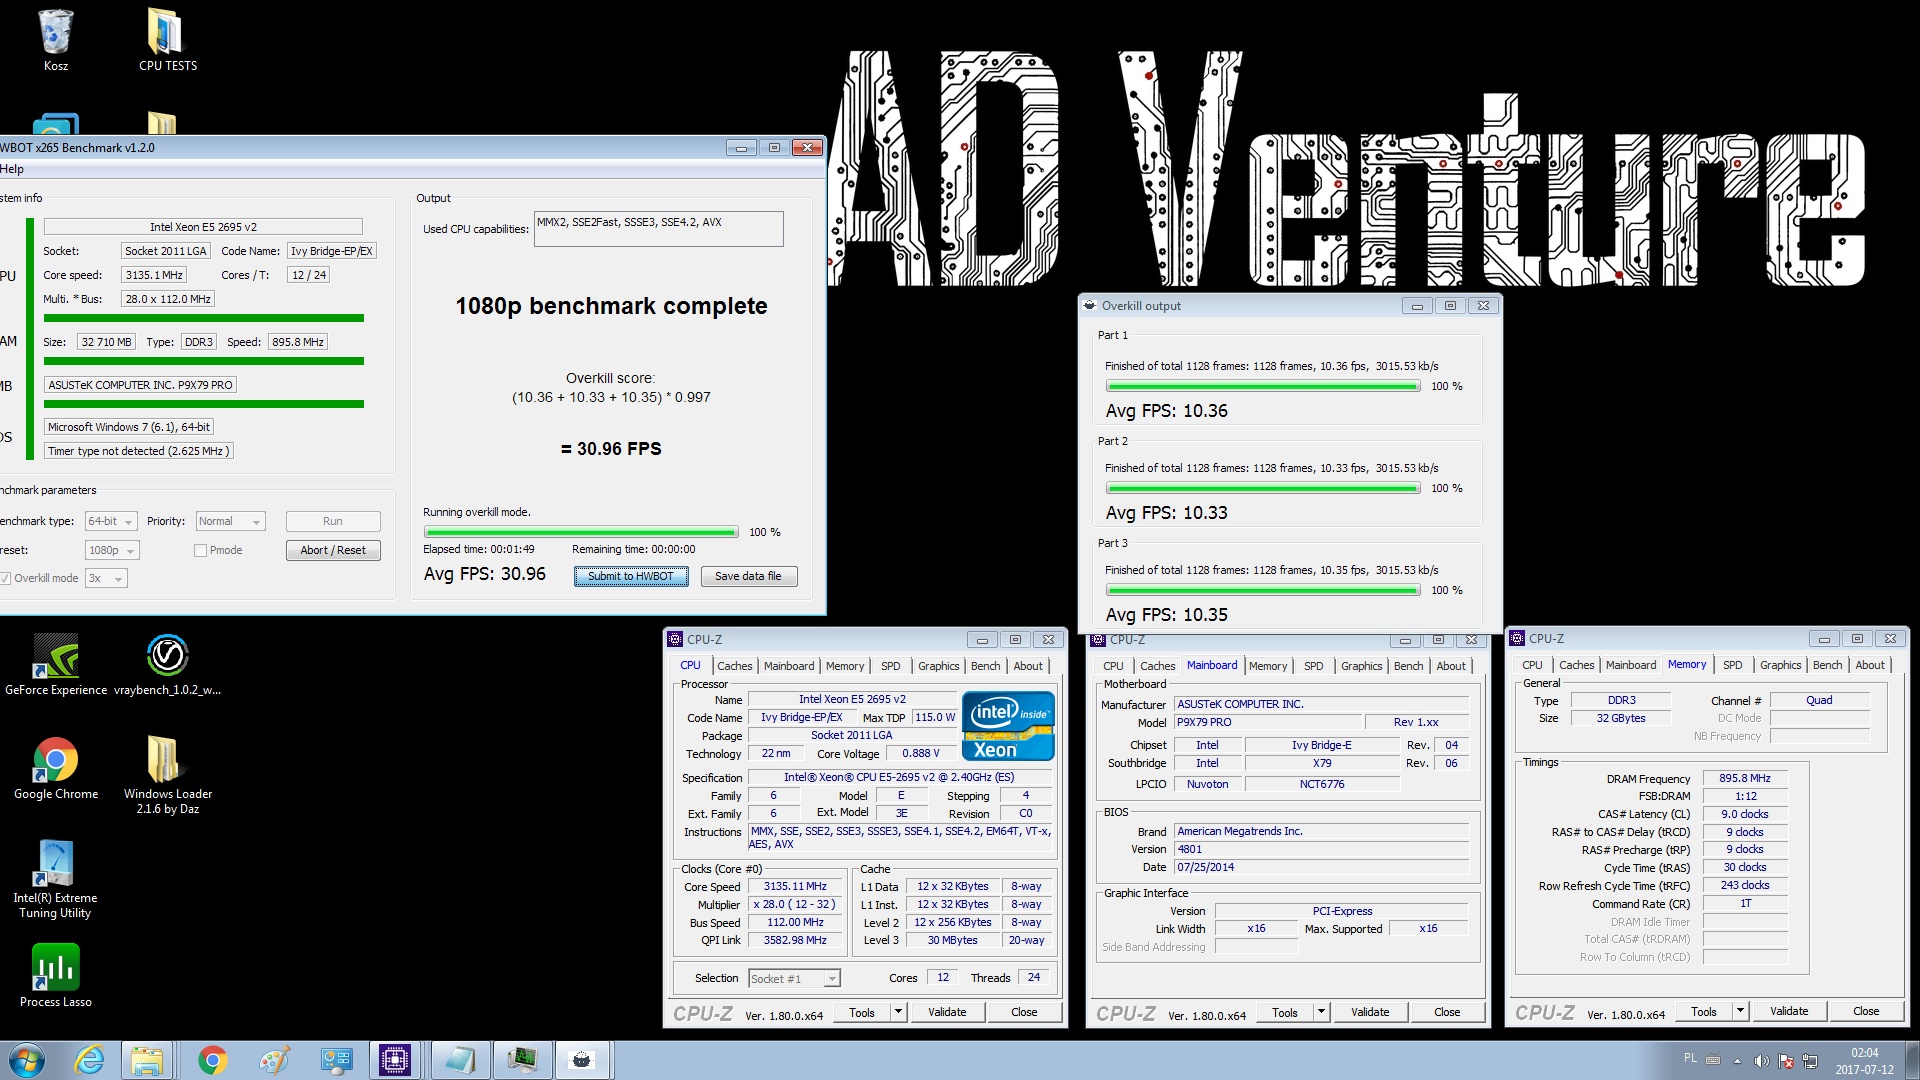
Task: Click Validate in the CPU-Z CPU window
Action: 947,1012
